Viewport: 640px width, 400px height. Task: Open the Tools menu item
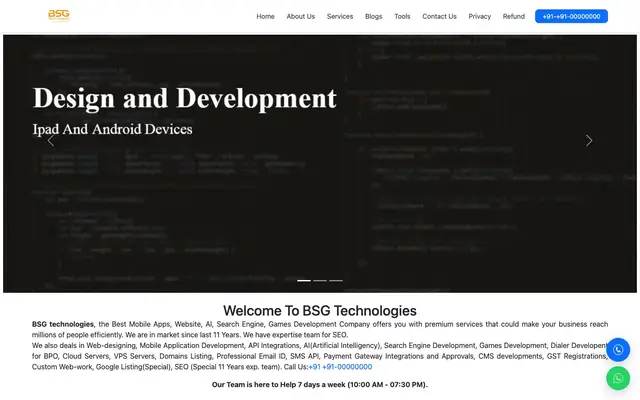pos(402,16)
